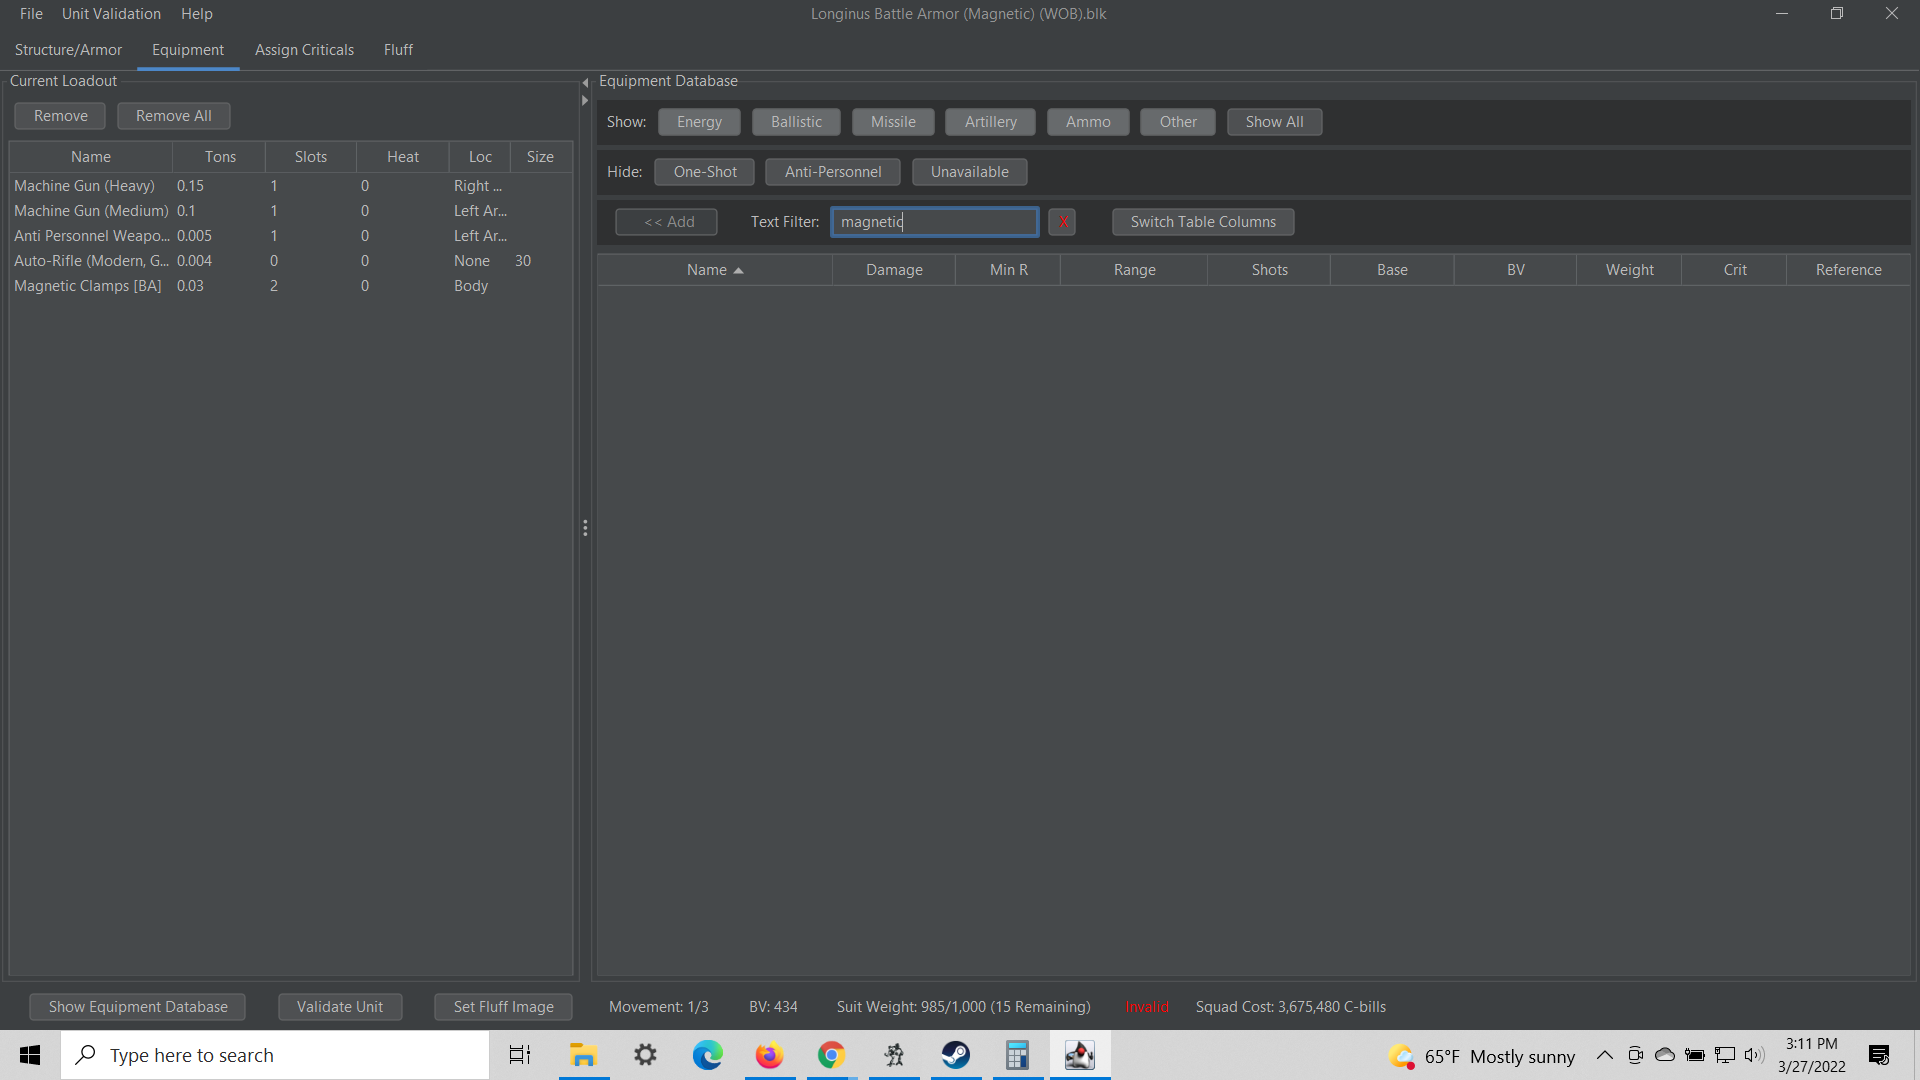Select Machine Gun (Heavy) in the loadout list
The image size is (1920, 1080).
coord(85,185)
